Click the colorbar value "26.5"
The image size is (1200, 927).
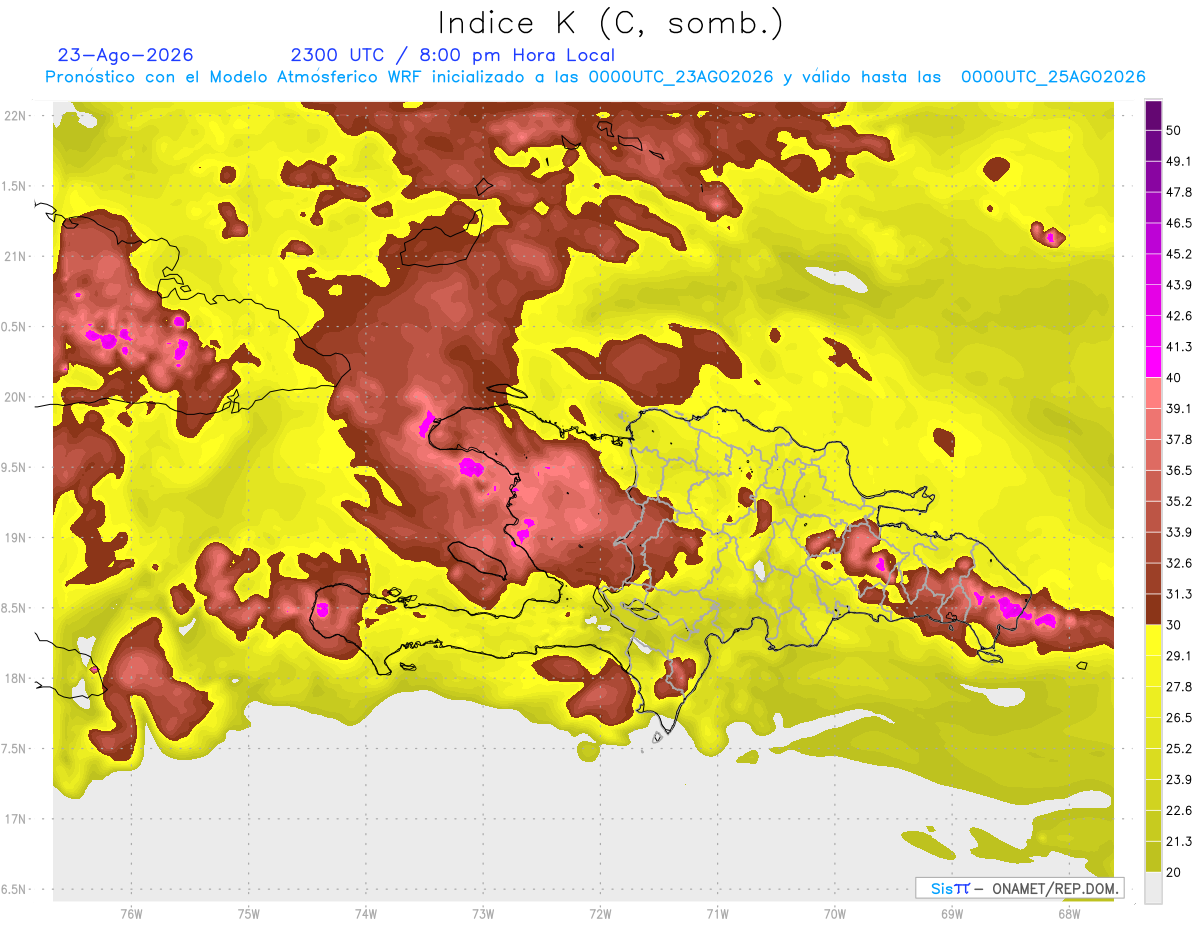click(1180, 718)
